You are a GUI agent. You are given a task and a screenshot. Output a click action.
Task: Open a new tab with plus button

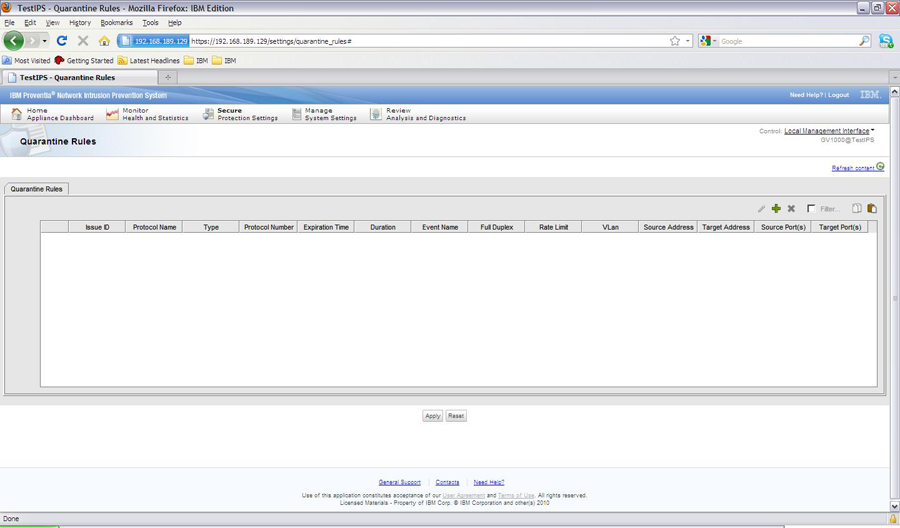[168, 77]
